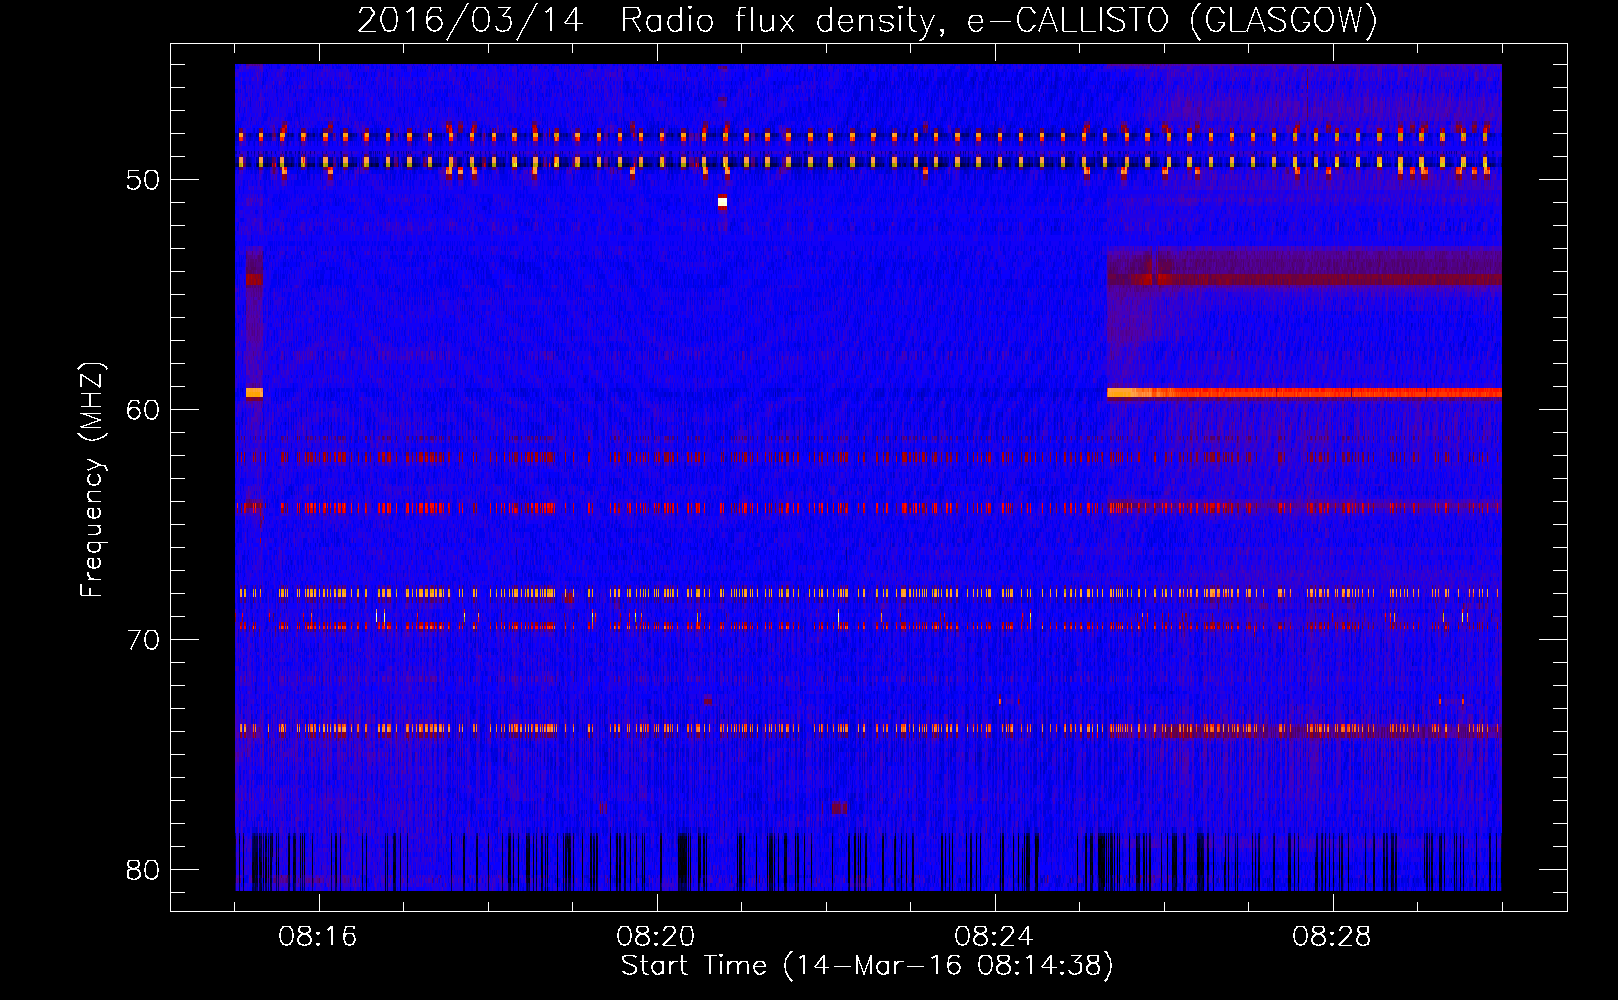
Task: Click the 08:20 time tick label
Action: (656, 937)
